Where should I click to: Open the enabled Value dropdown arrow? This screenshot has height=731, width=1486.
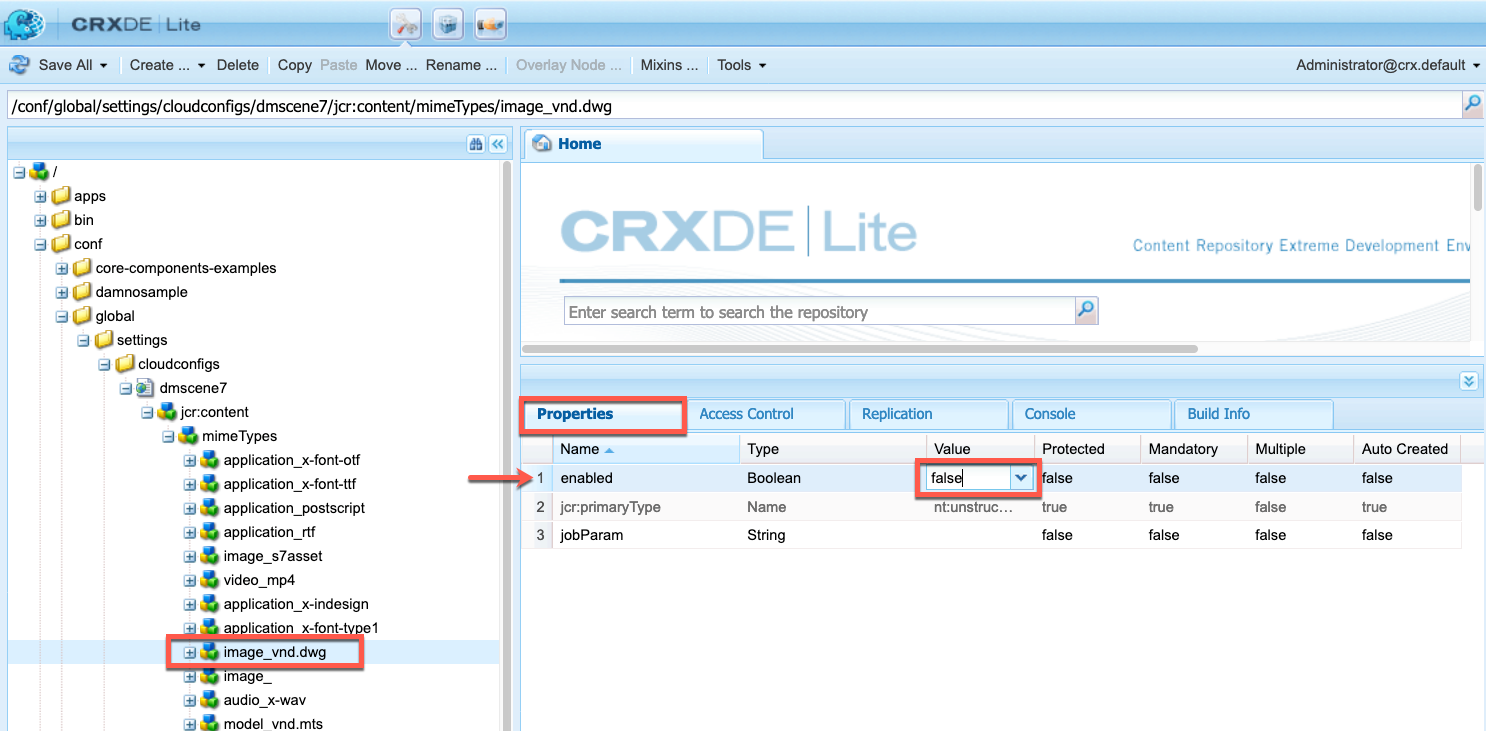pos(1021,478)
